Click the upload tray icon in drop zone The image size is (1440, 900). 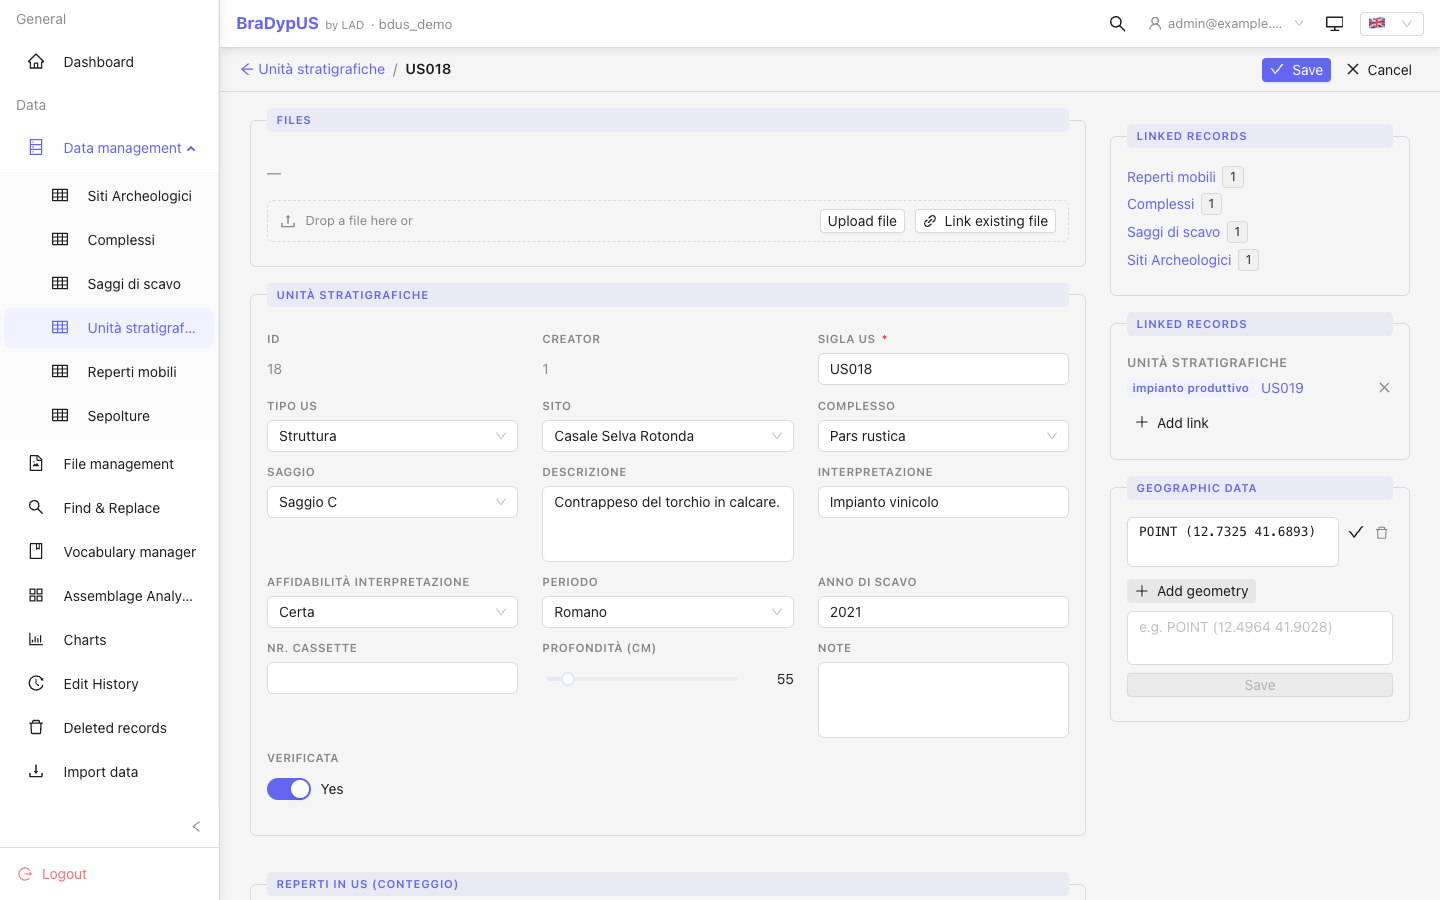tap(288, 221)
